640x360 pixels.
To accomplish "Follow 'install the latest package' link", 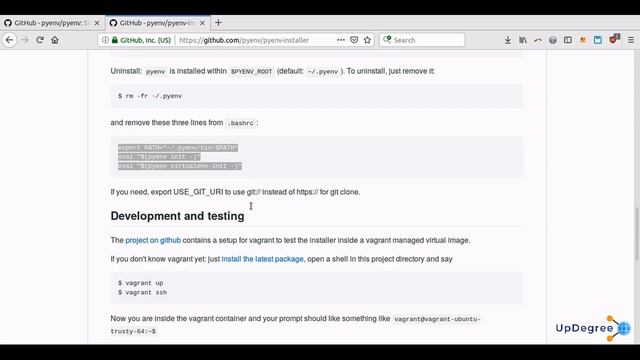I will coord(262,259).
